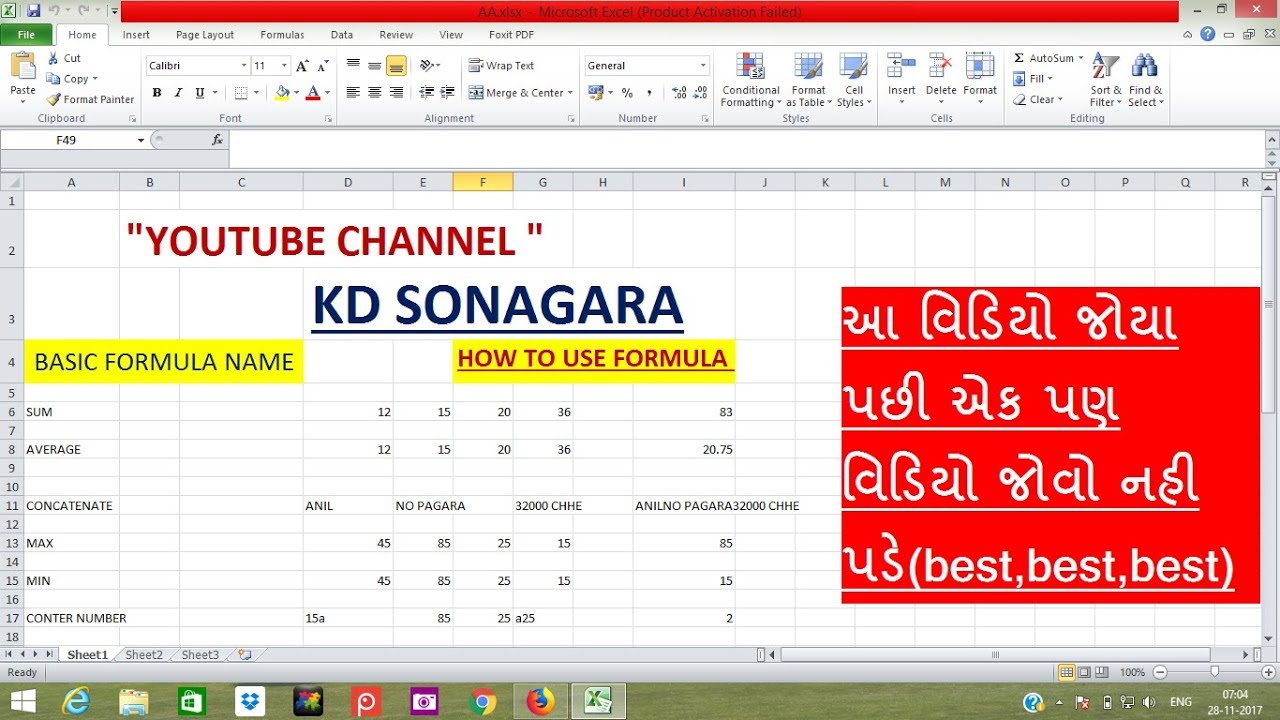Open the File tab
This screenshot has height=720, width=1280.
[27, 35]
